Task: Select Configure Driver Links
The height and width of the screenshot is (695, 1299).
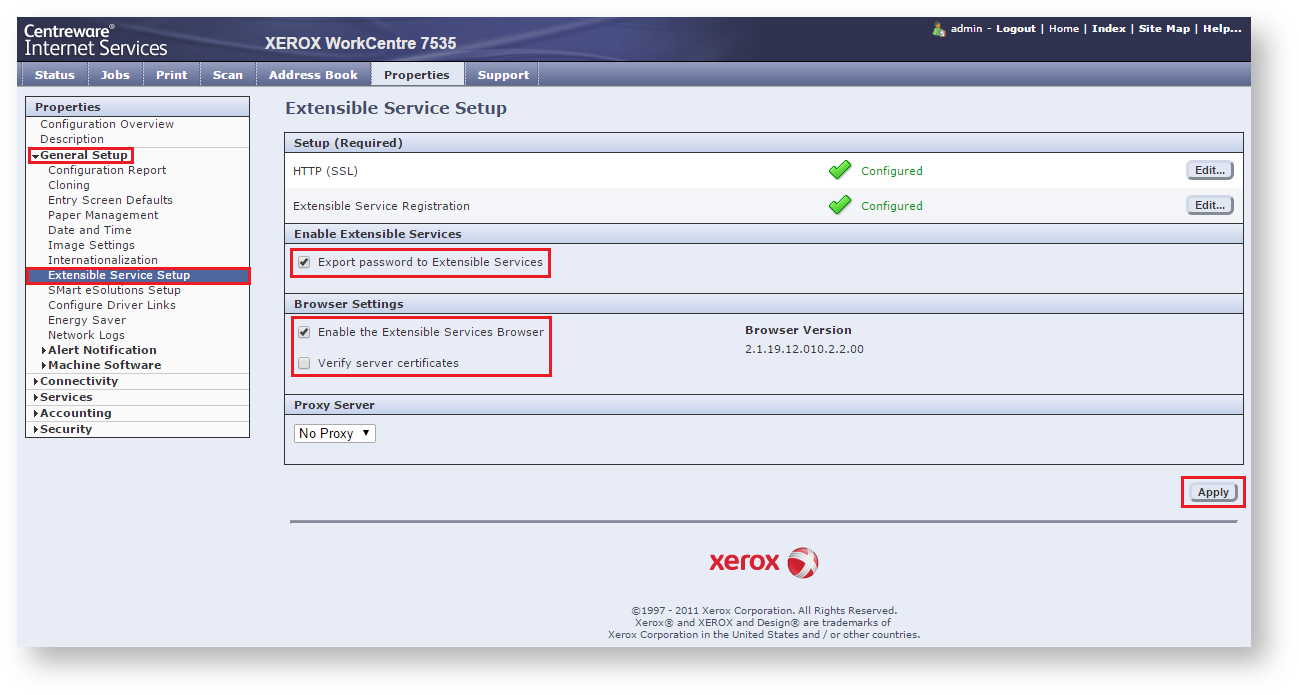Action: point(112,305)
